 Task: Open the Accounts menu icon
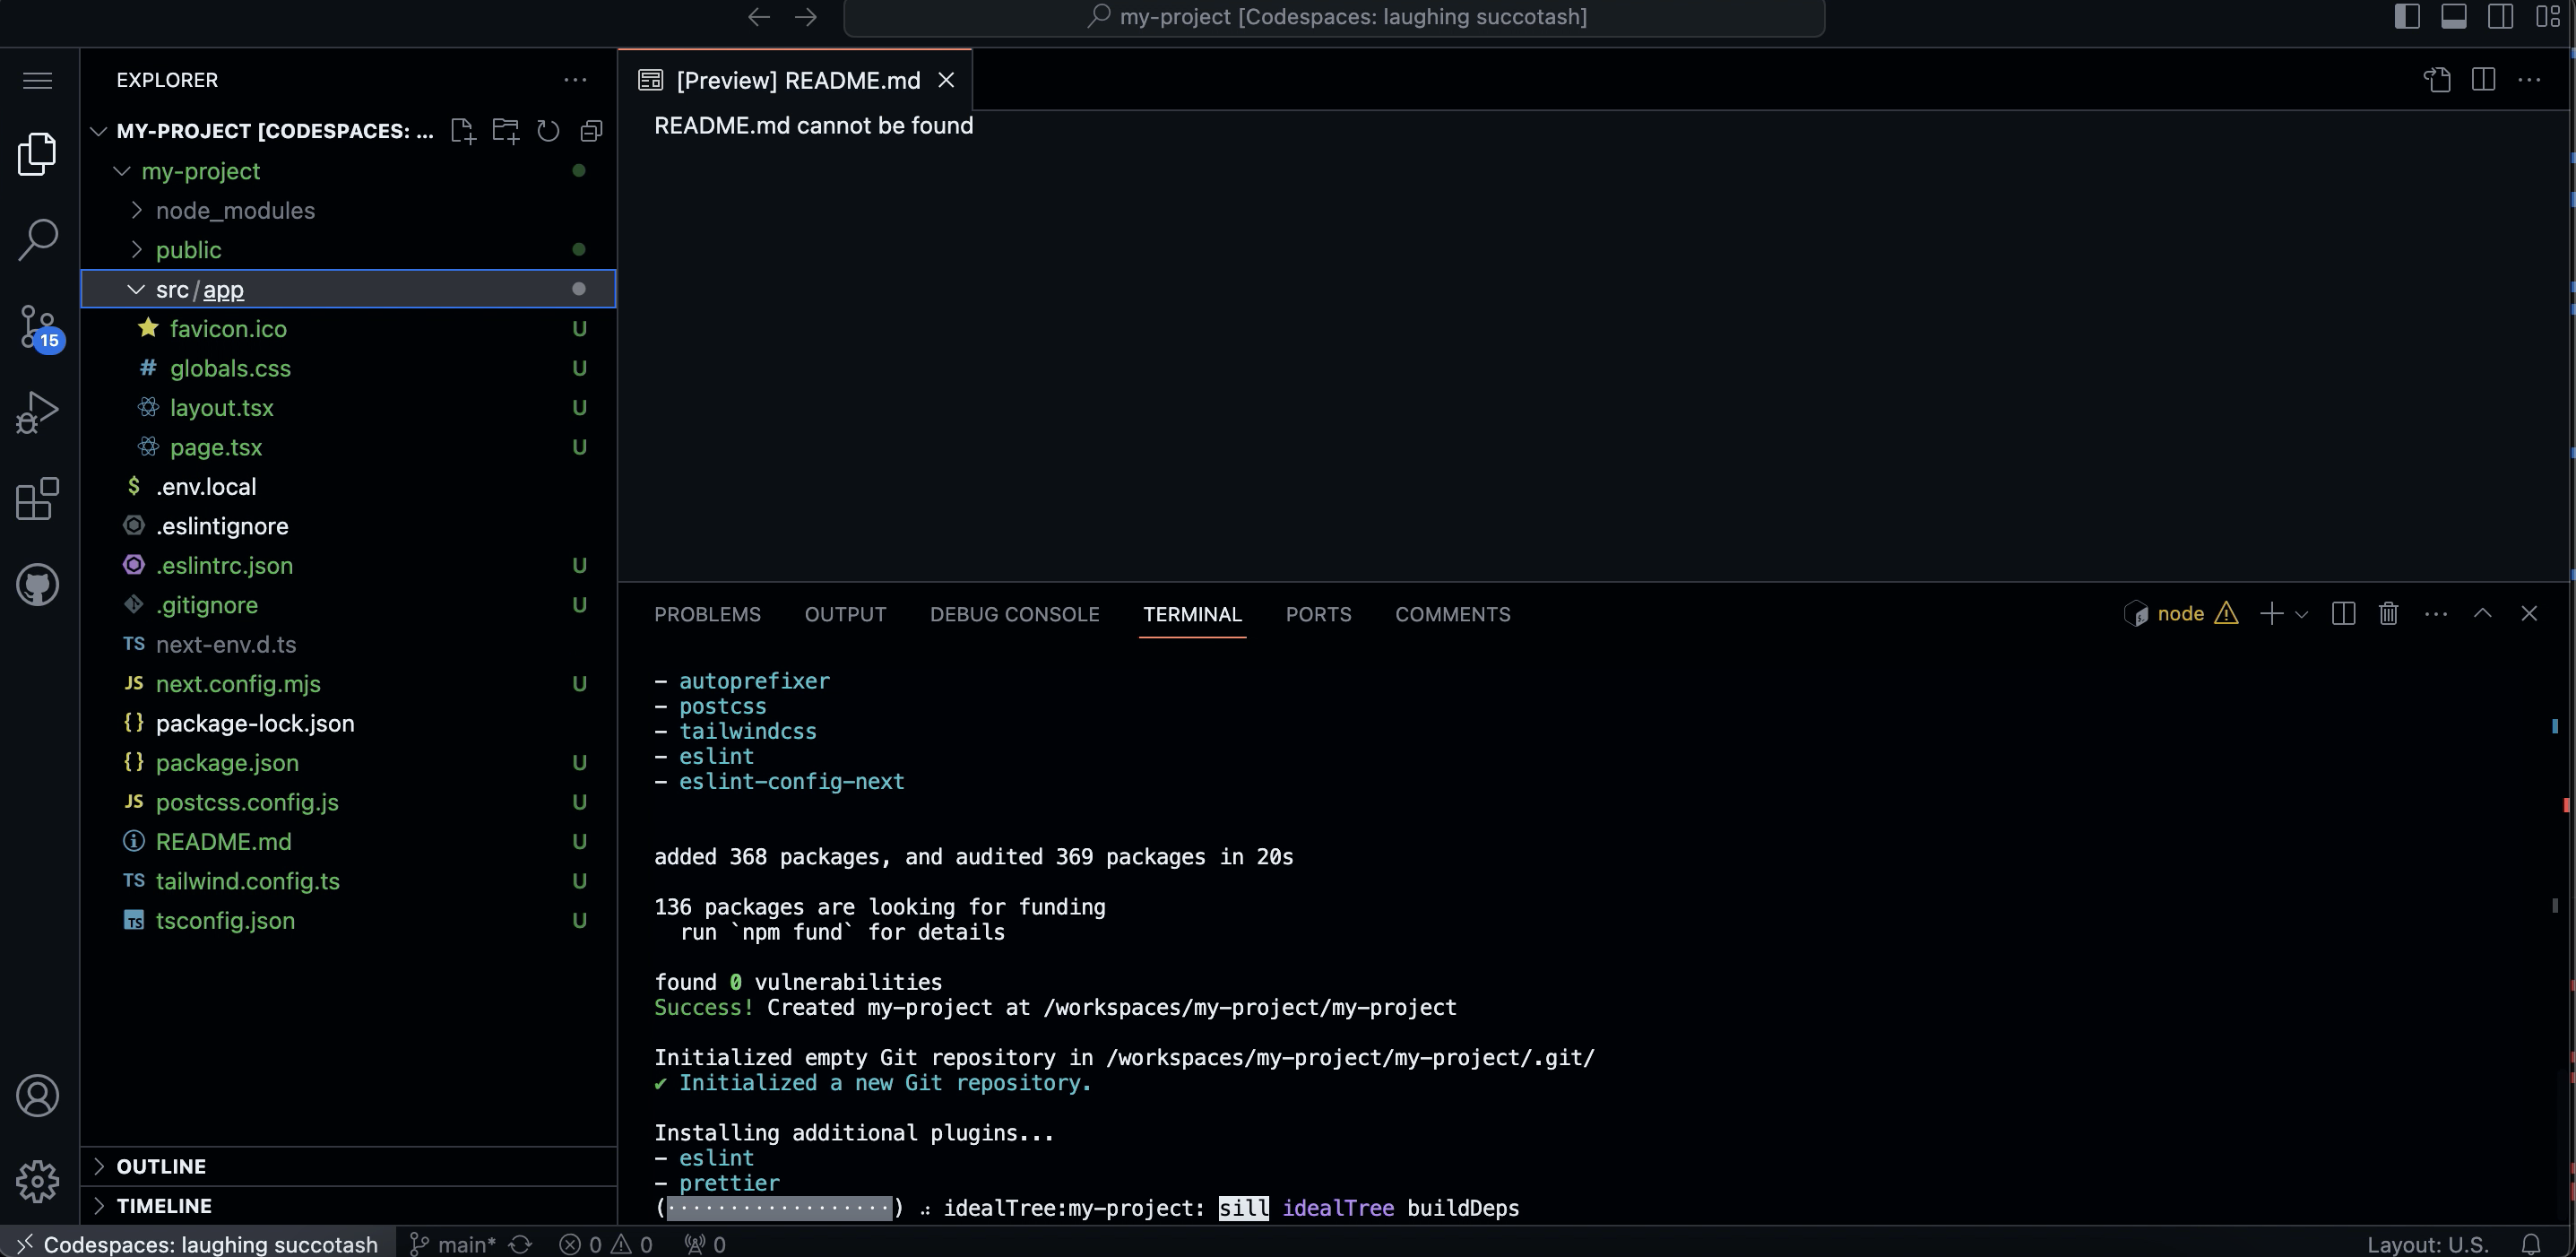coord(38,1096)
